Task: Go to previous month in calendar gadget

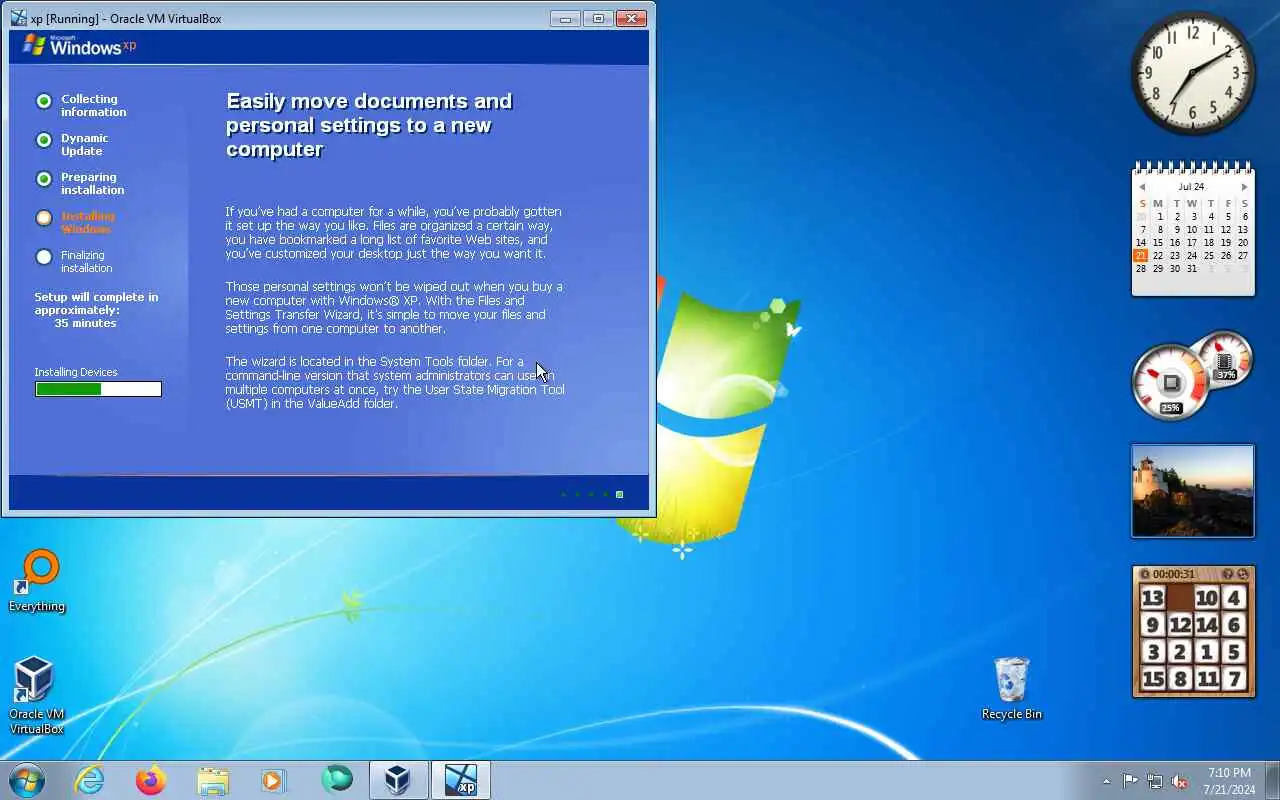Action: click(1142, 187)
